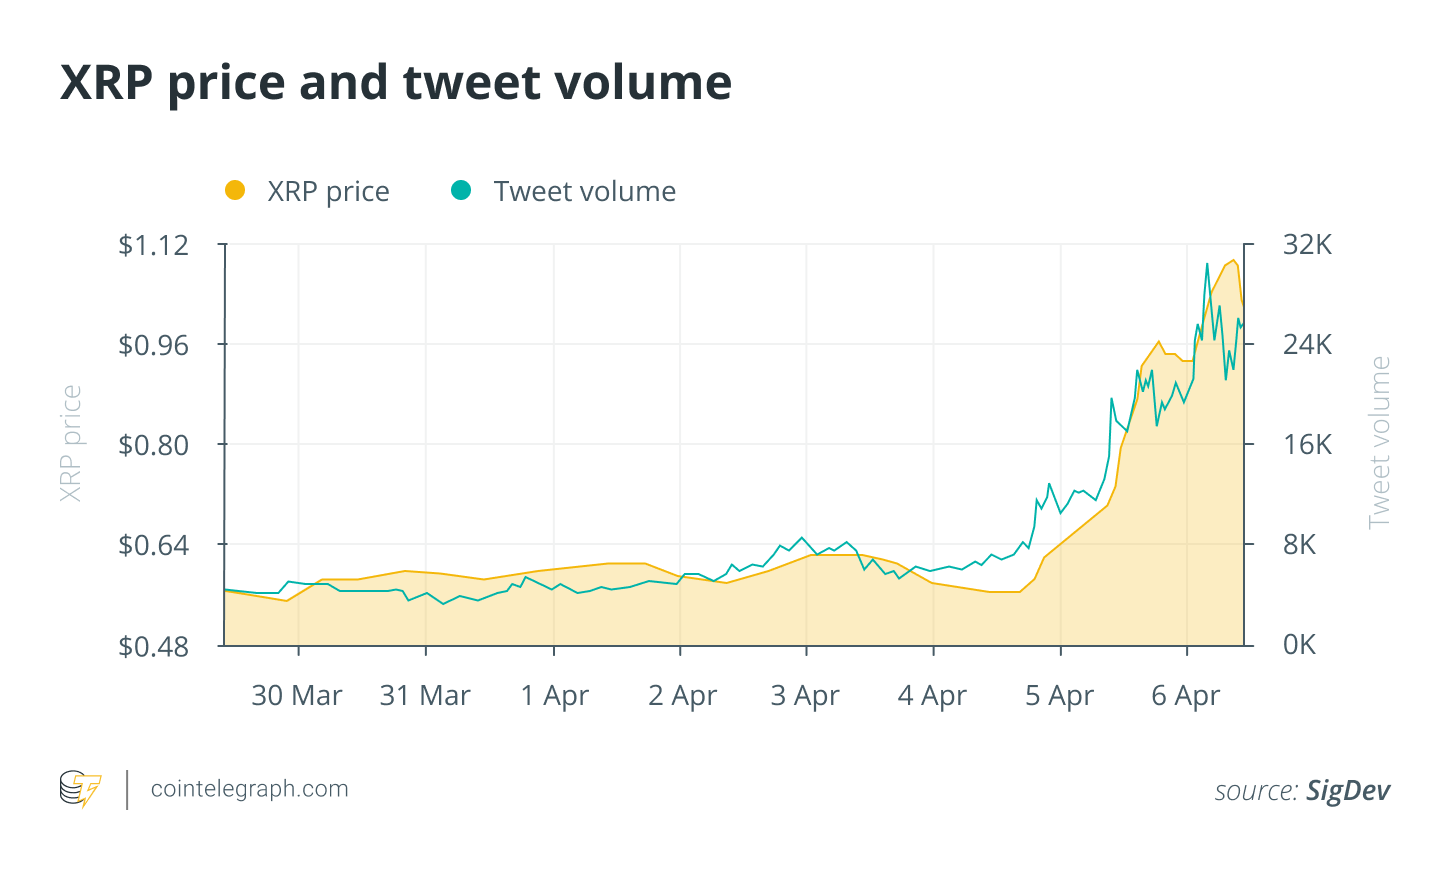Image resolution: width=1450 pixels, height=870 pixels.
Task: Click the Tweet volume legend label
Action: click(x=585, y=191)
